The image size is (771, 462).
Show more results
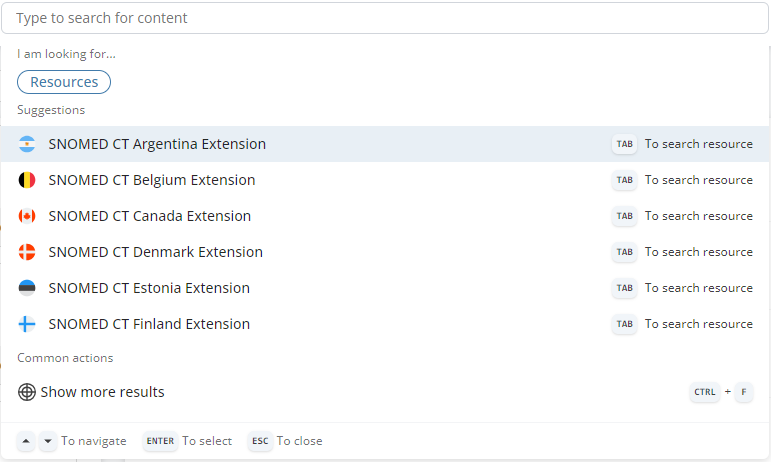tap(102, 392)
